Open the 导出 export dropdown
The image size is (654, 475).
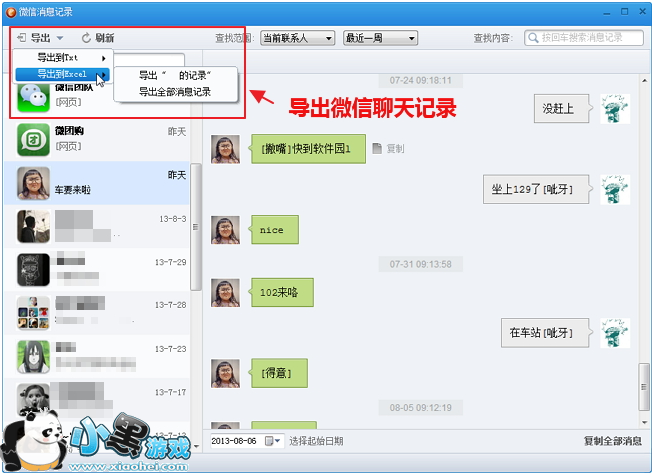(x=40, y=38)
